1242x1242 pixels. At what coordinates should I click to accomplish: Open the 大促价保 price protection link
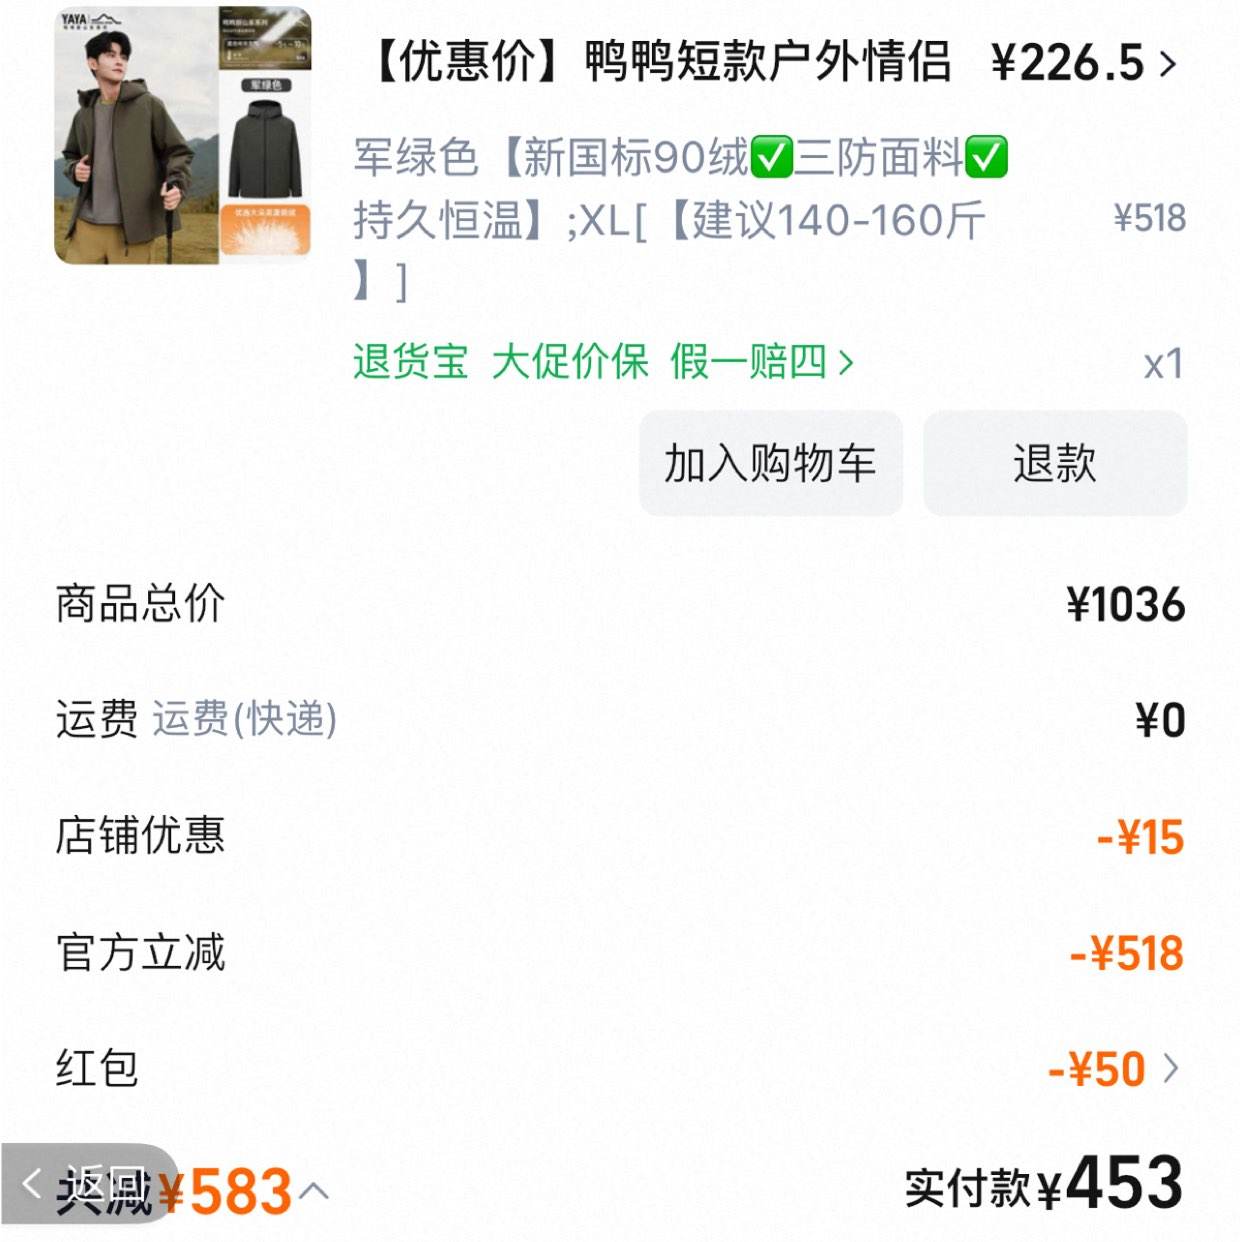570,361
